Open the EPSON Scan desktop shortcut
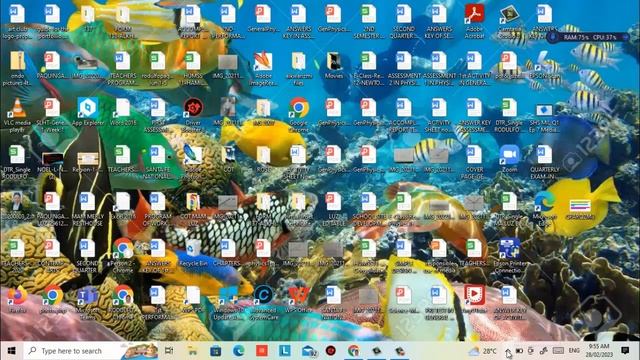640x360 pixels. (x=545, y=65)
